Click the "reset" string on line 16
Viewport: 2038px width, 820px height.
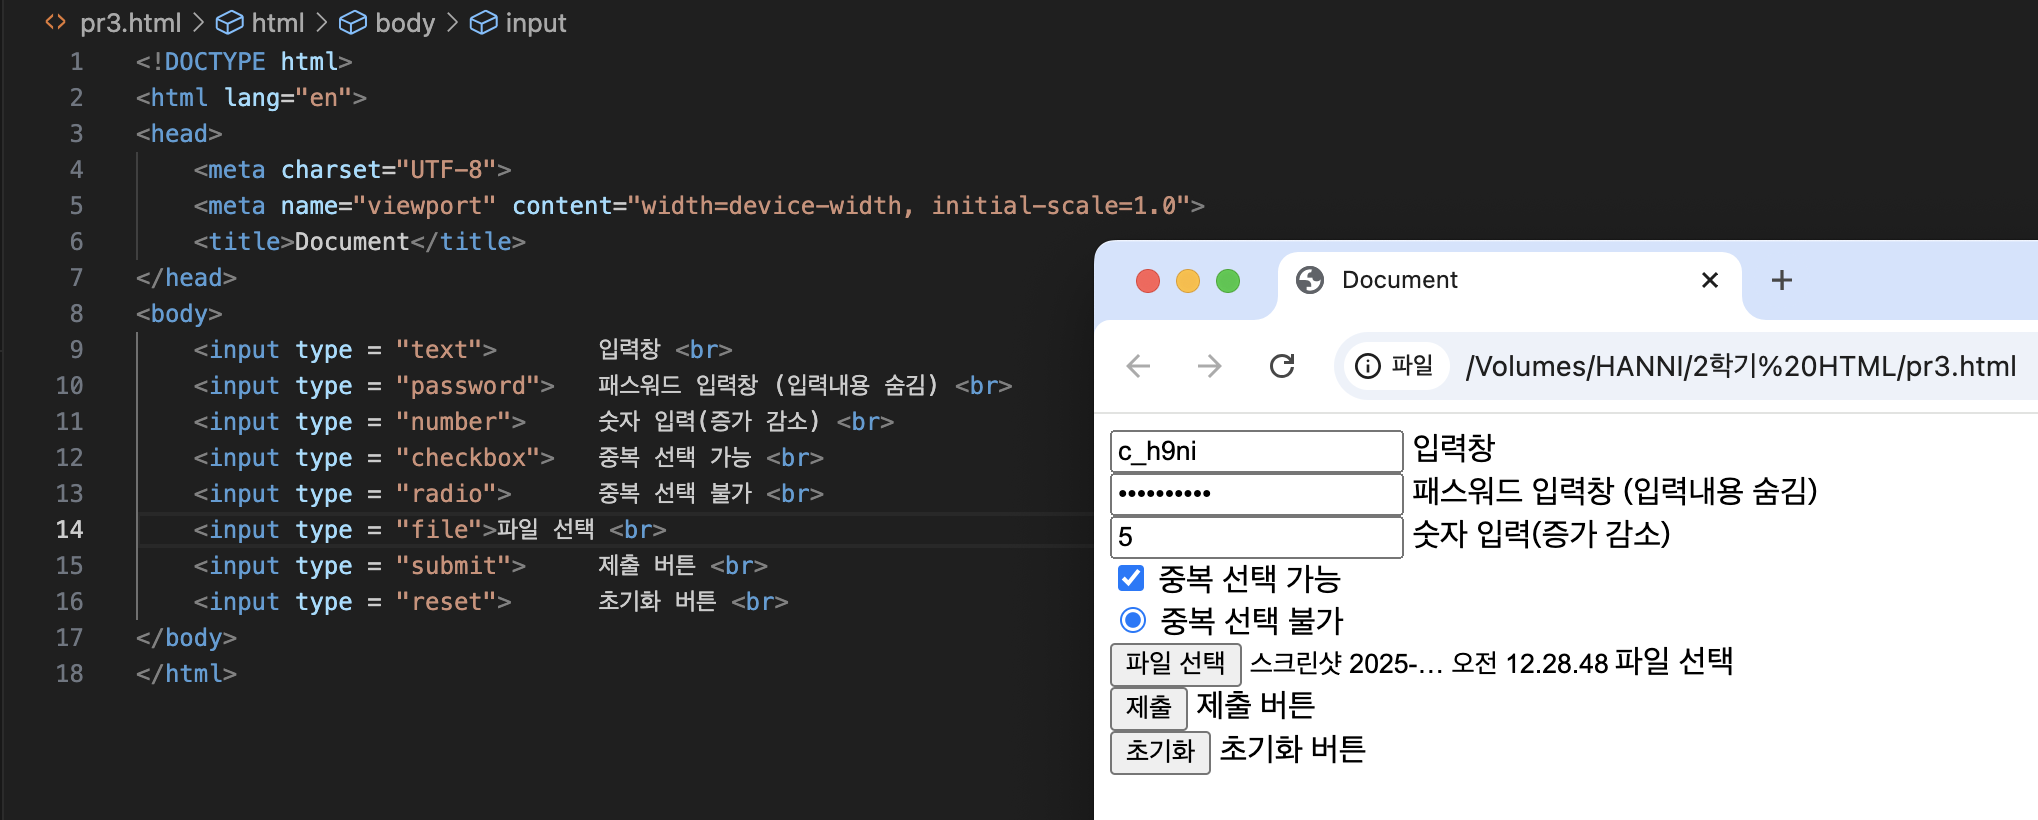click(x=454, y=601)
